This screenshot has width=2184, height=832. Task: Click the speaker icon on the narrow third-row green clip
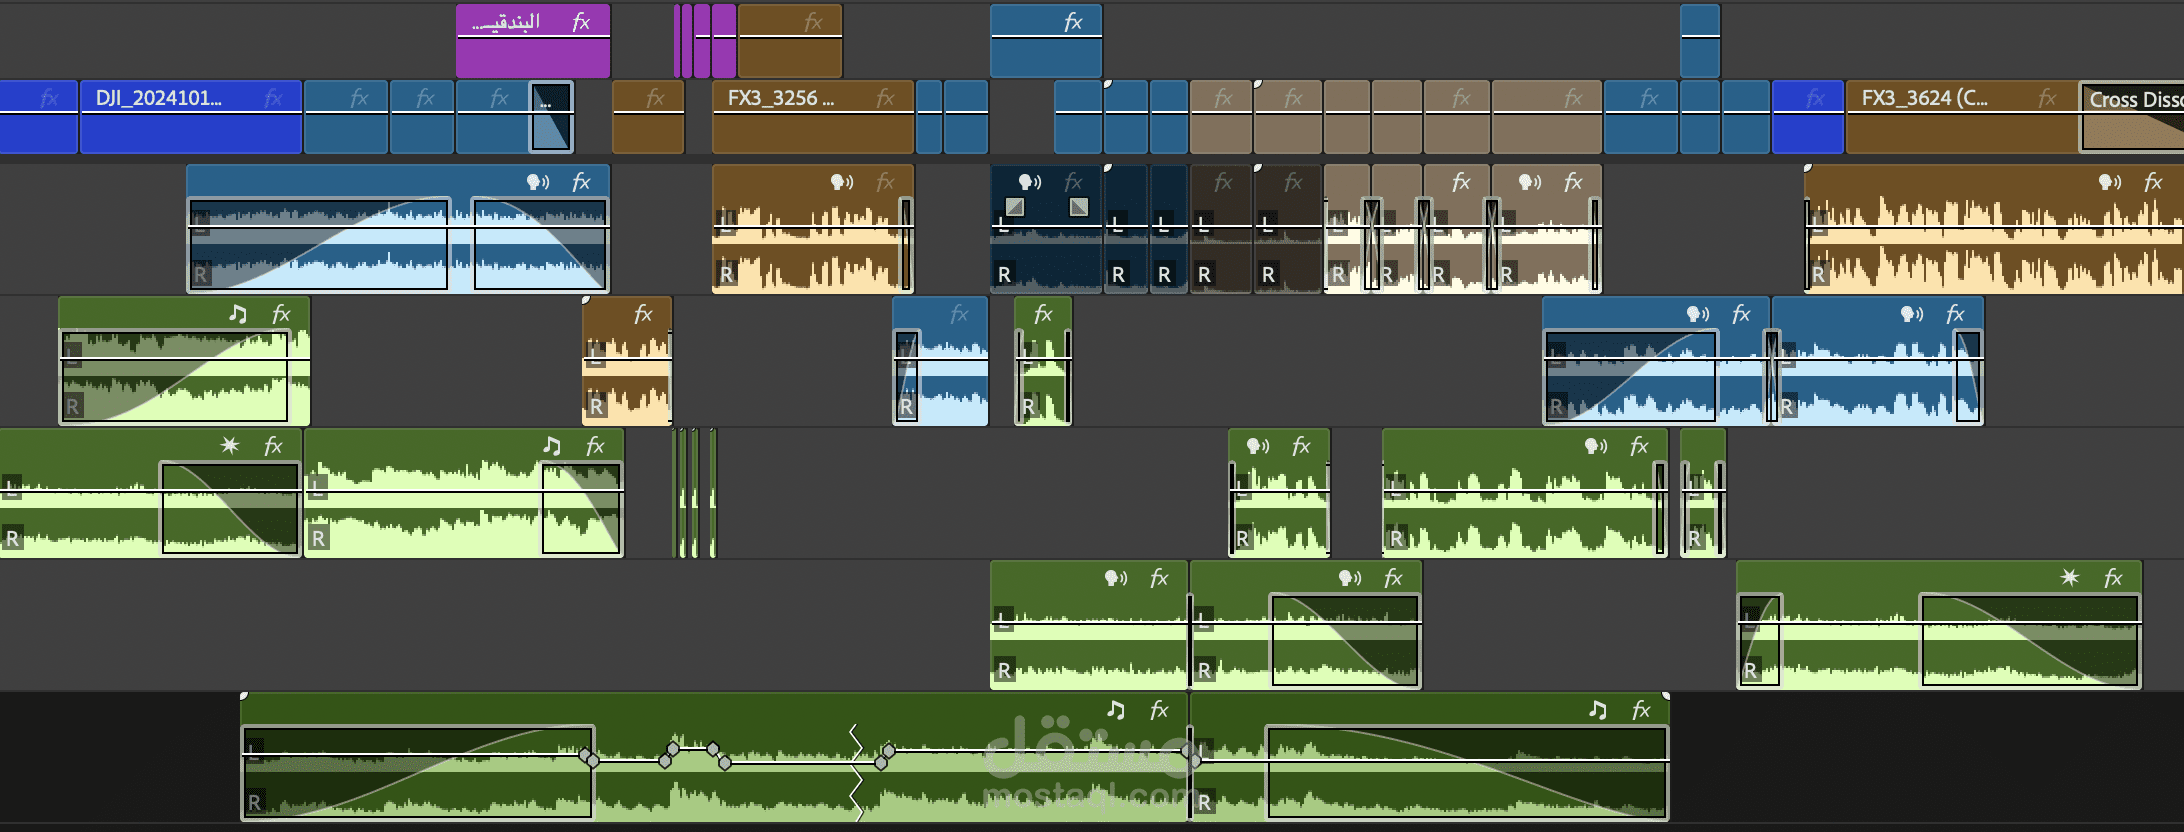click(x=1258, y=446)
